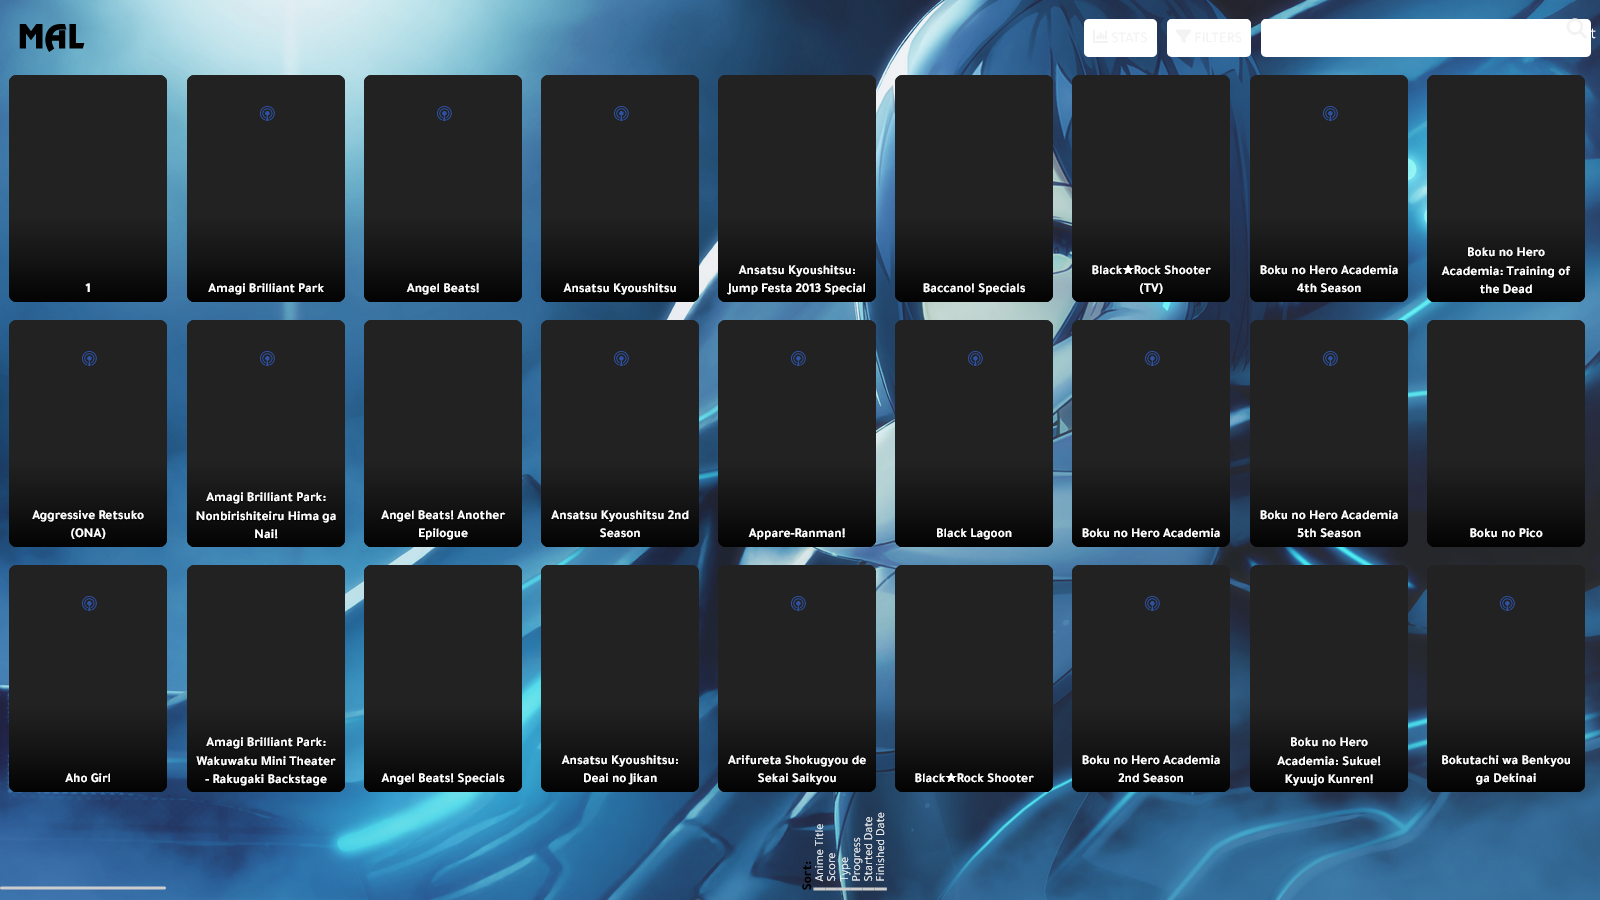Open the Boku no Pico card
The height and width of the screenshot is (900, 1600).
(1505, 433)
